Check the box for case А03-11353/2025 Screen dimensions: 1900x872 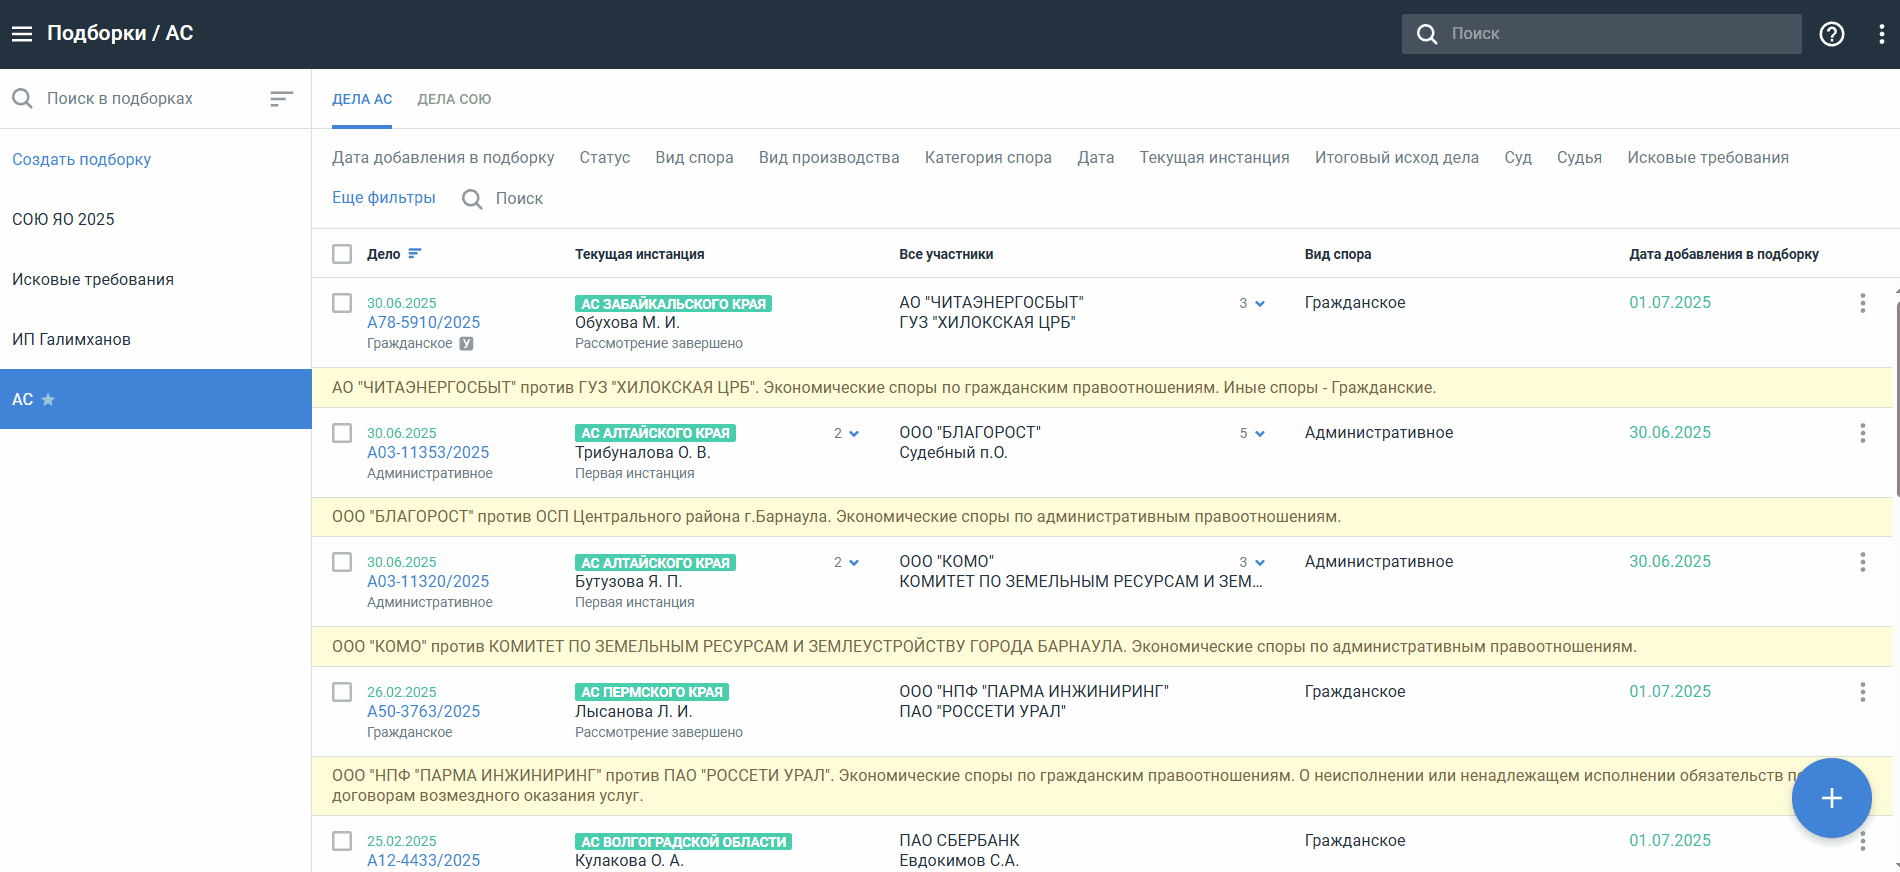(x=342, y=433)
